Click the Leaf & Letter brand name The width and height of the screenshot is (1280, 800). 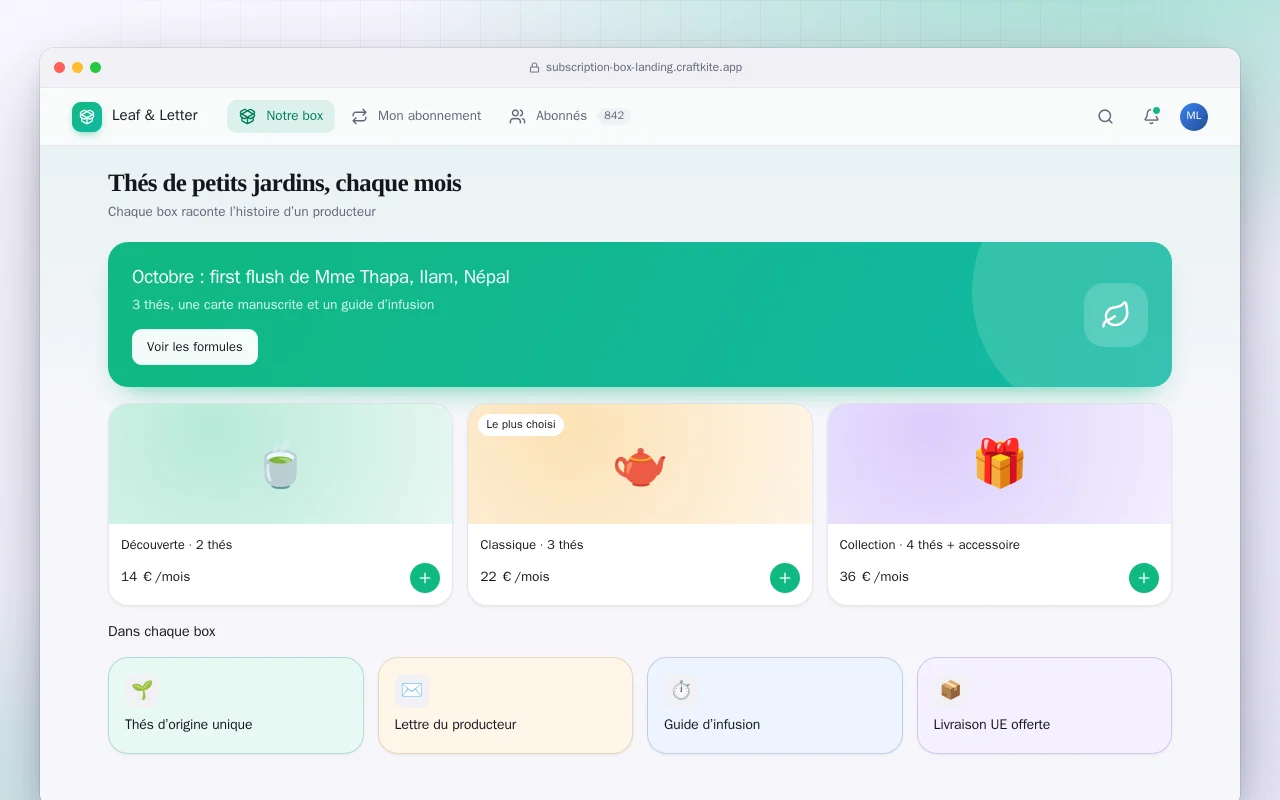(155, 115)
